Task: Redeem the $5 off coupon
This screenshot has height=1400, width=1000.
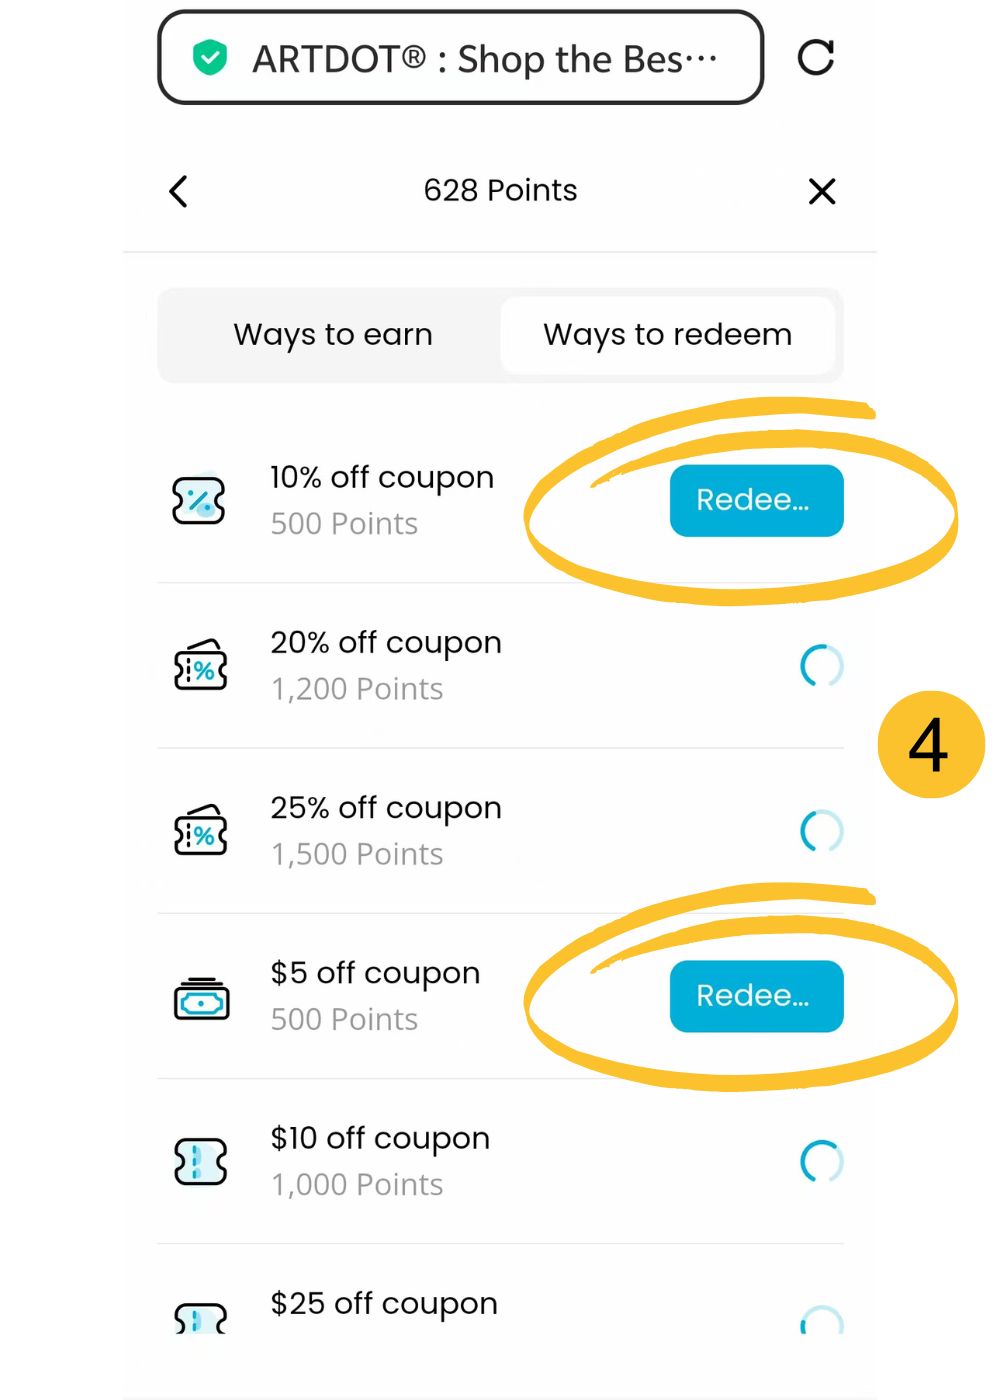Action: (x=756, y=996)
